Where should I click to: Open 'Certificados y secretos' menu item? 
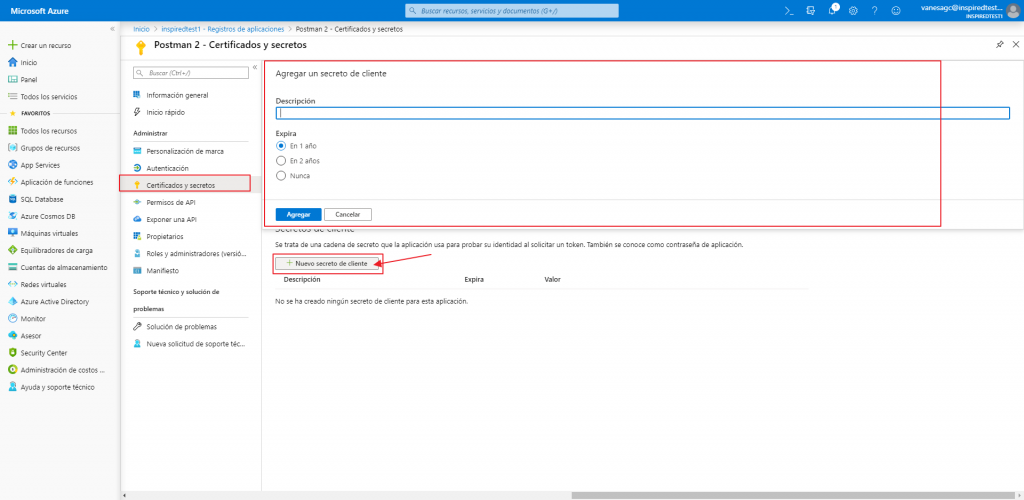click(x=180, y=185)
